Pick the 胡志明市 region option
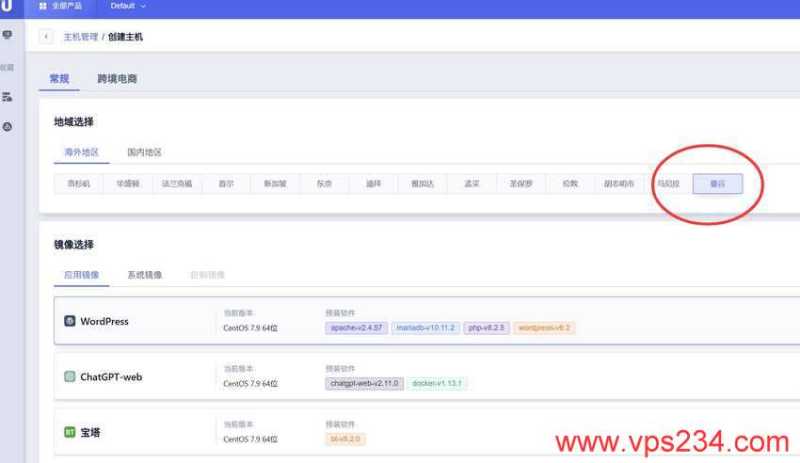This screenshot has height=463, width=800. coord(619,184)
